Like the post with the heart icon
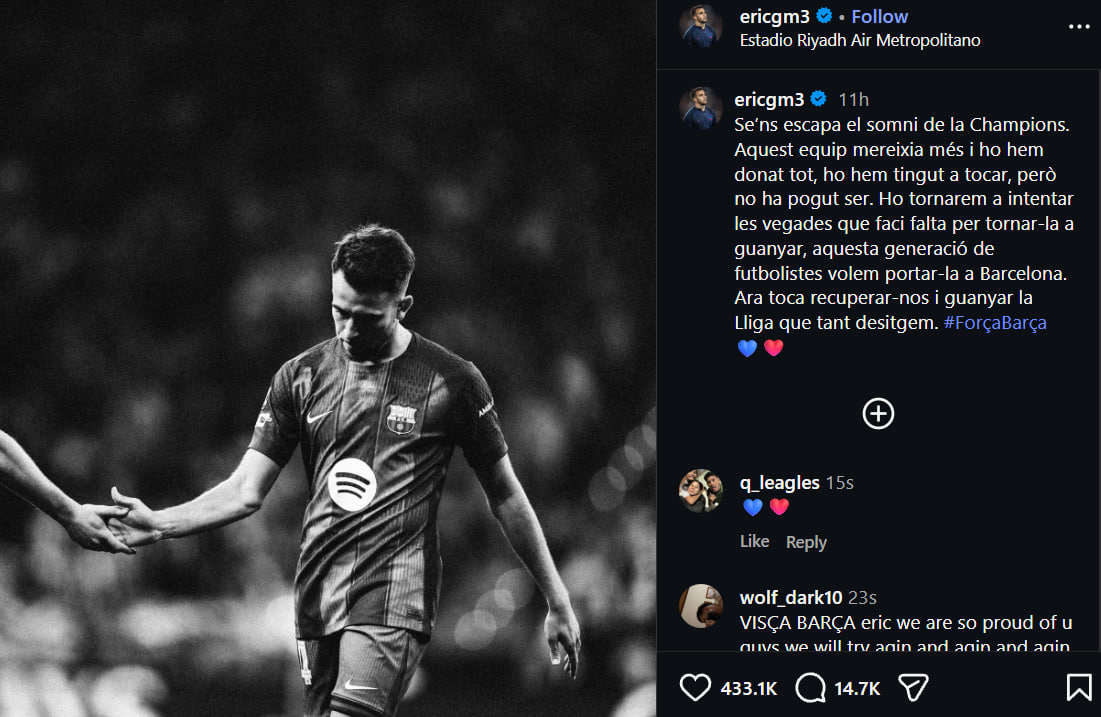1101x717 pixels. pyautogui.click(x=695, y=688)
